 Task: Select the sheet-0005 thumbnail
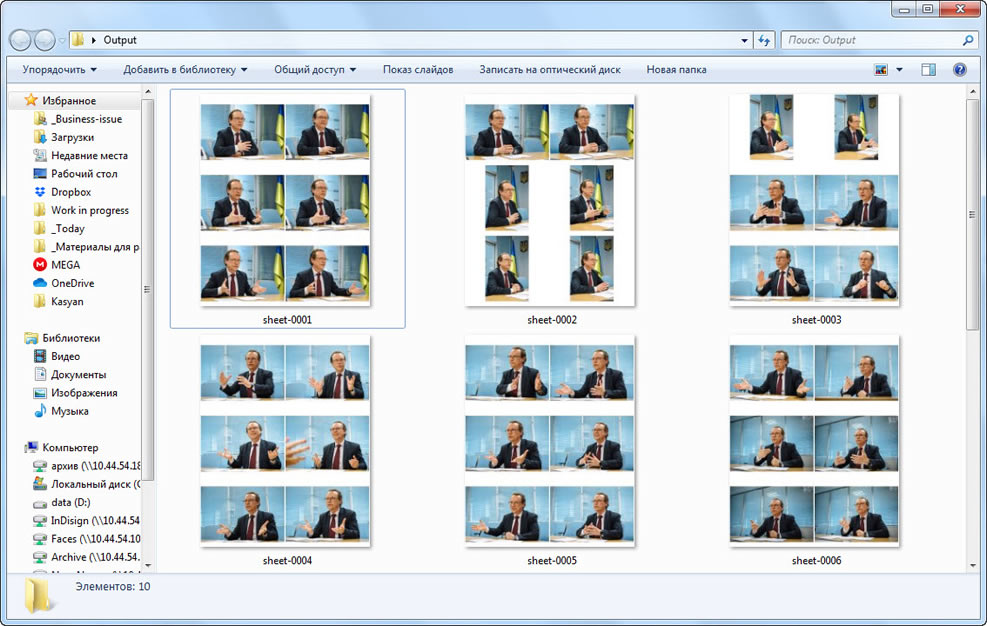pyautogui.click(x=550, y=441)
